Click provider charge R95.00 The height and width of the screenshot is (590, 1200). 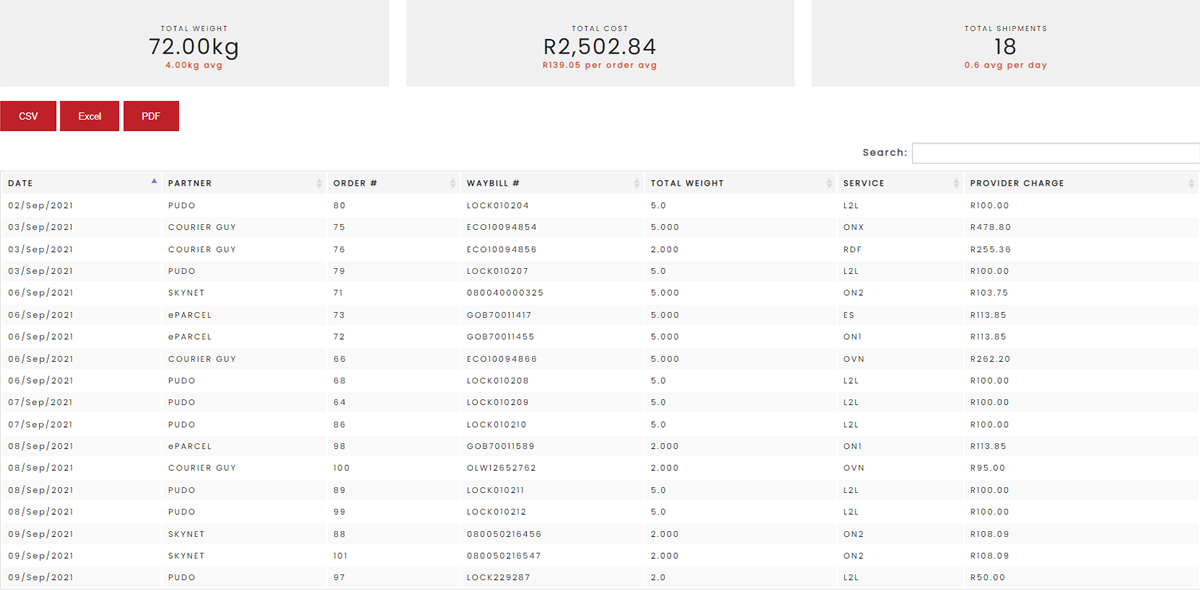tap(988, 468)
